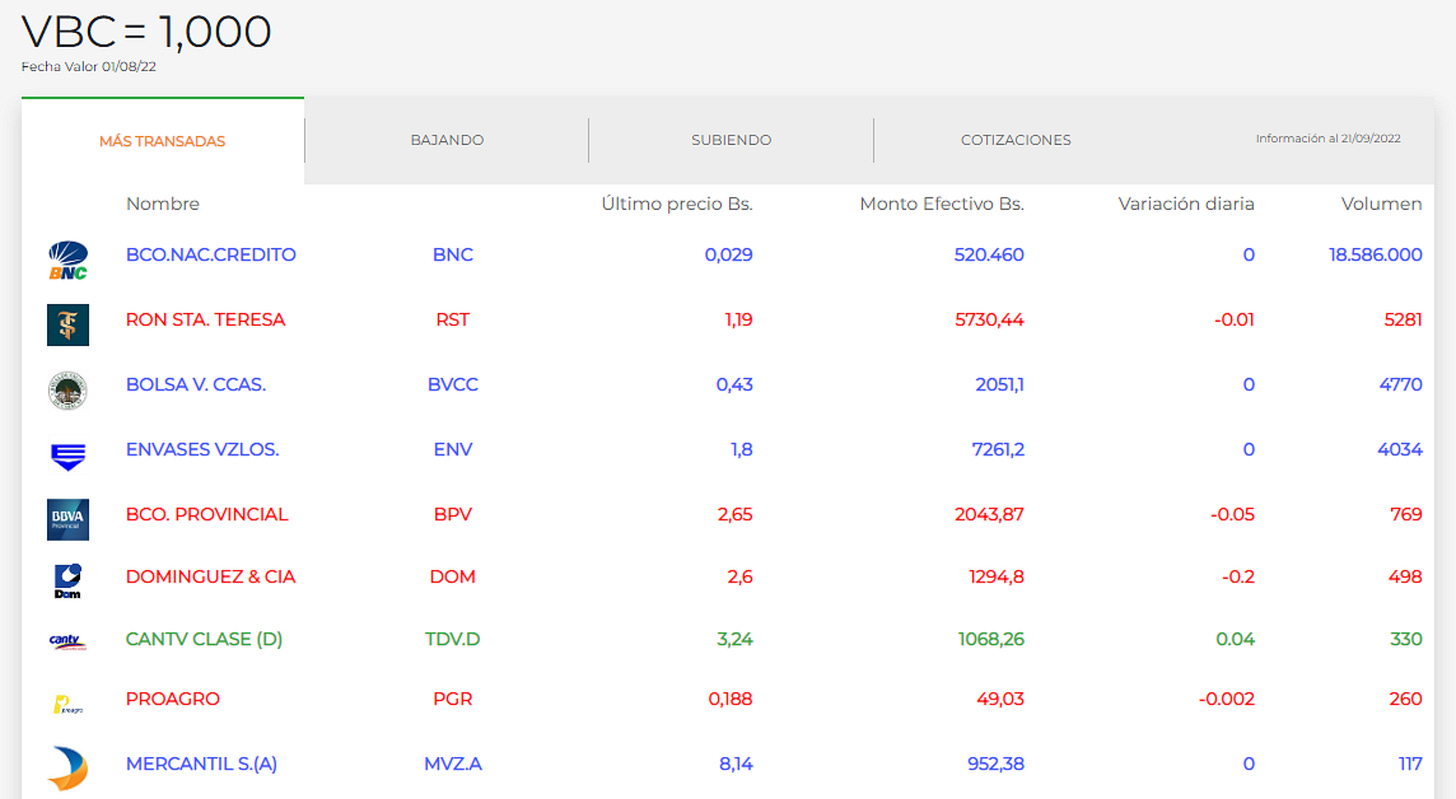This screenshot has width=1456, height=799.
Task: Click the BPV ticker symbol
Action: point(453,515)
